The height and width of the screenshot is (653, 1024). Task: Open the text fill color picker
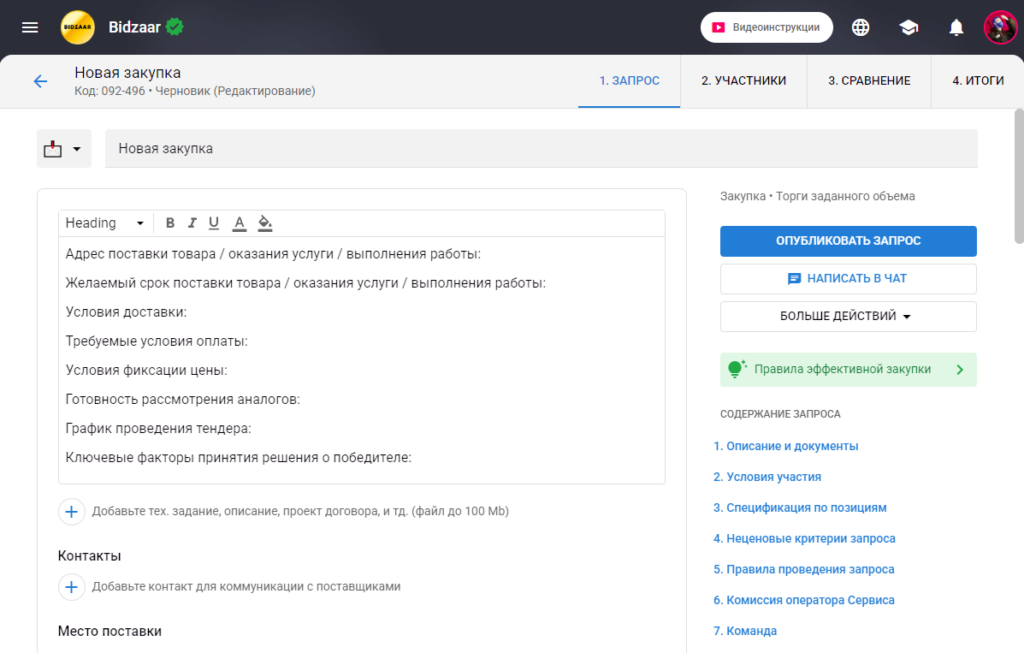[x=265, y=223]
